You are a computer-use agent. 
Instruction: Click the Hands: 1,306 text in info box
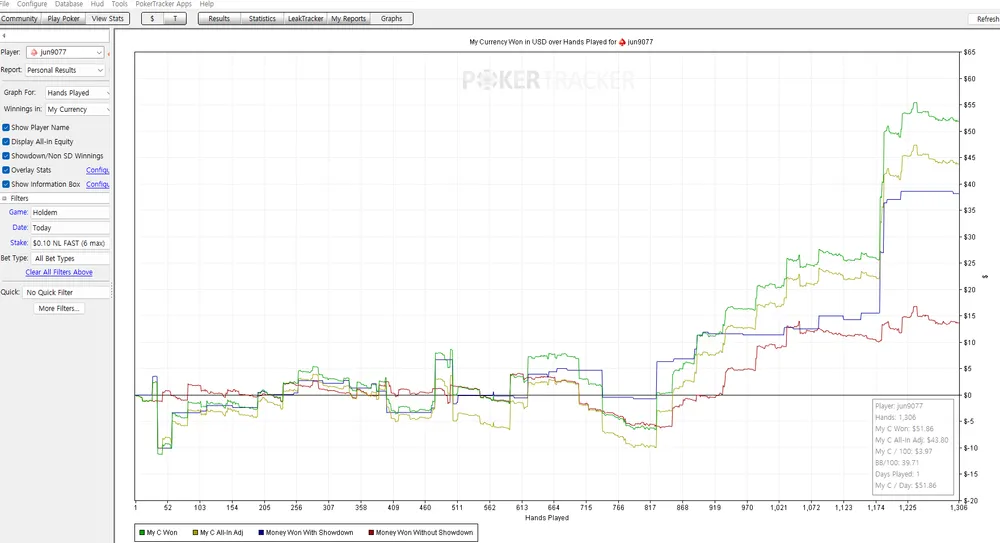[896, 417]
